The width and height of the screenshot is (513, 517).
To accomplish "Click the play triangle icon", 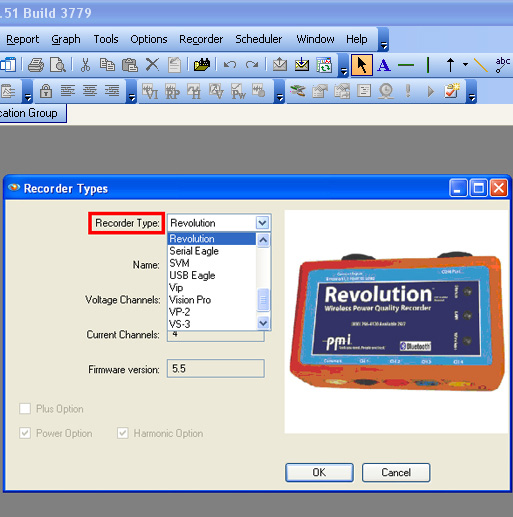I will 430,91.
